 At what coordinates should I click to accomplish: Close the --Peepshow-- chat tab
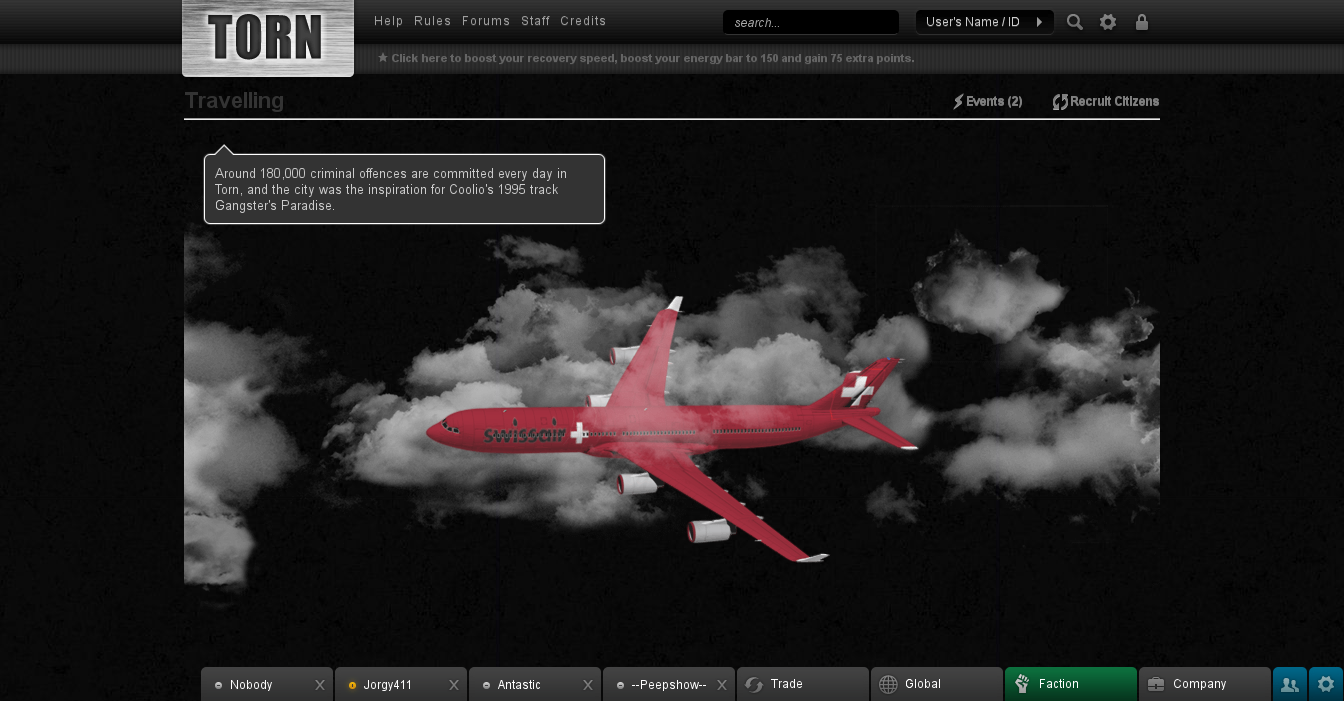pos(722,685)
